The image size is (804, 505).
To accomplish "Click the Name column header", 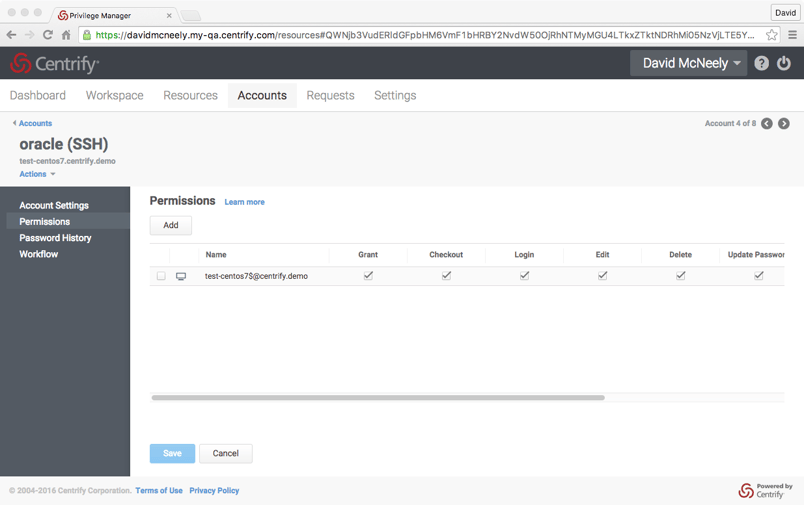I will [216, 255].
